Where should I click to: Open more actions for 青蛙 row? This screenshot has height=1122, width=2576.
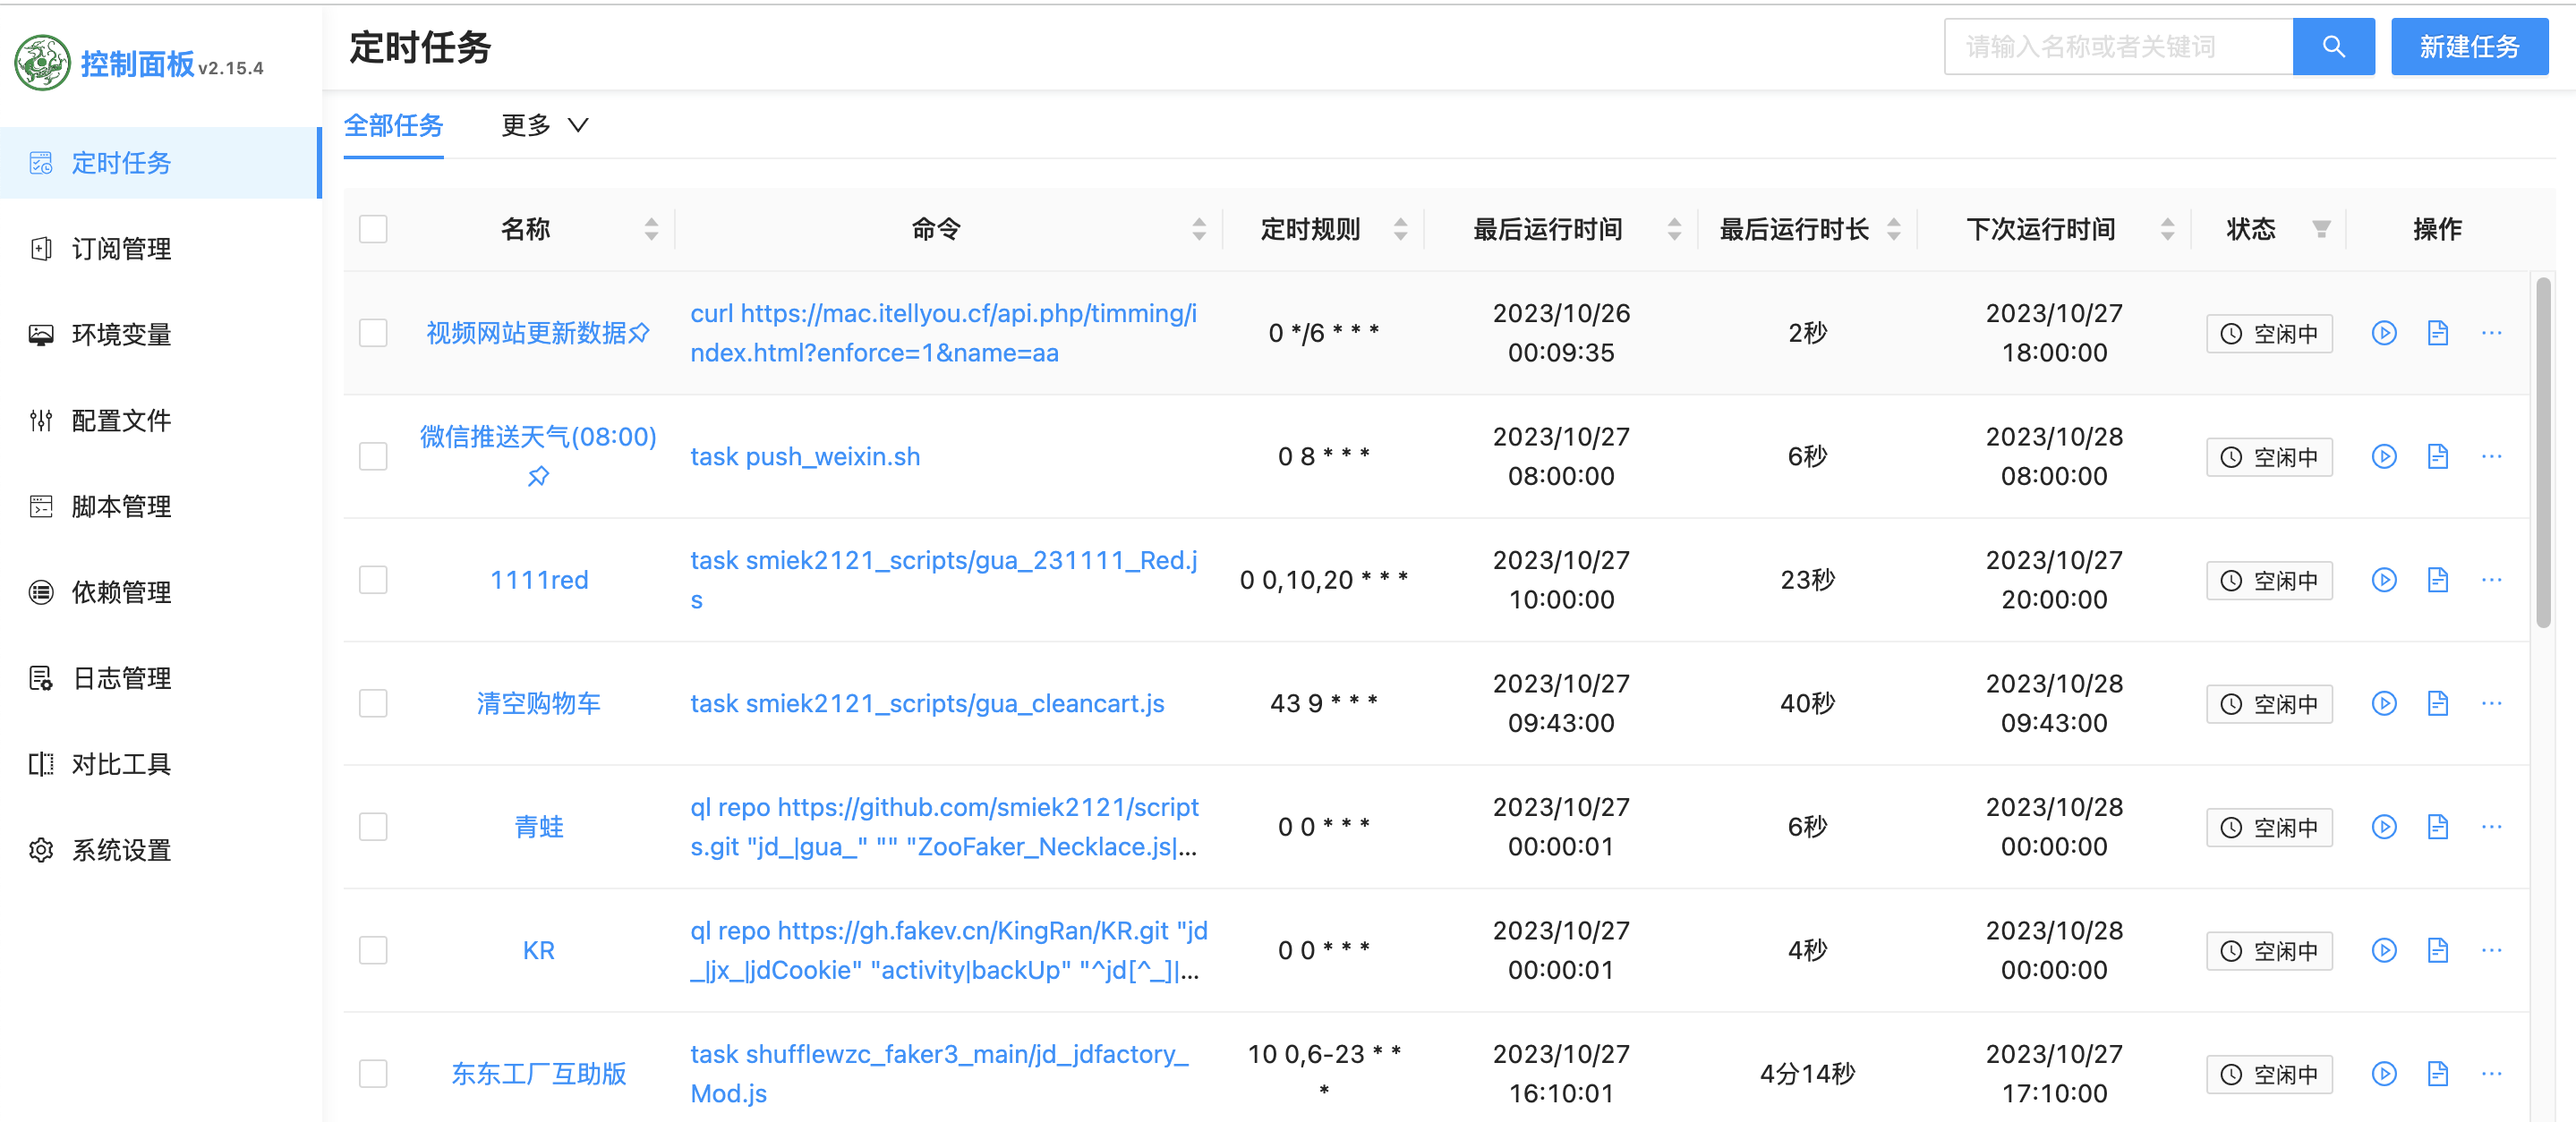coord(2491,827)
